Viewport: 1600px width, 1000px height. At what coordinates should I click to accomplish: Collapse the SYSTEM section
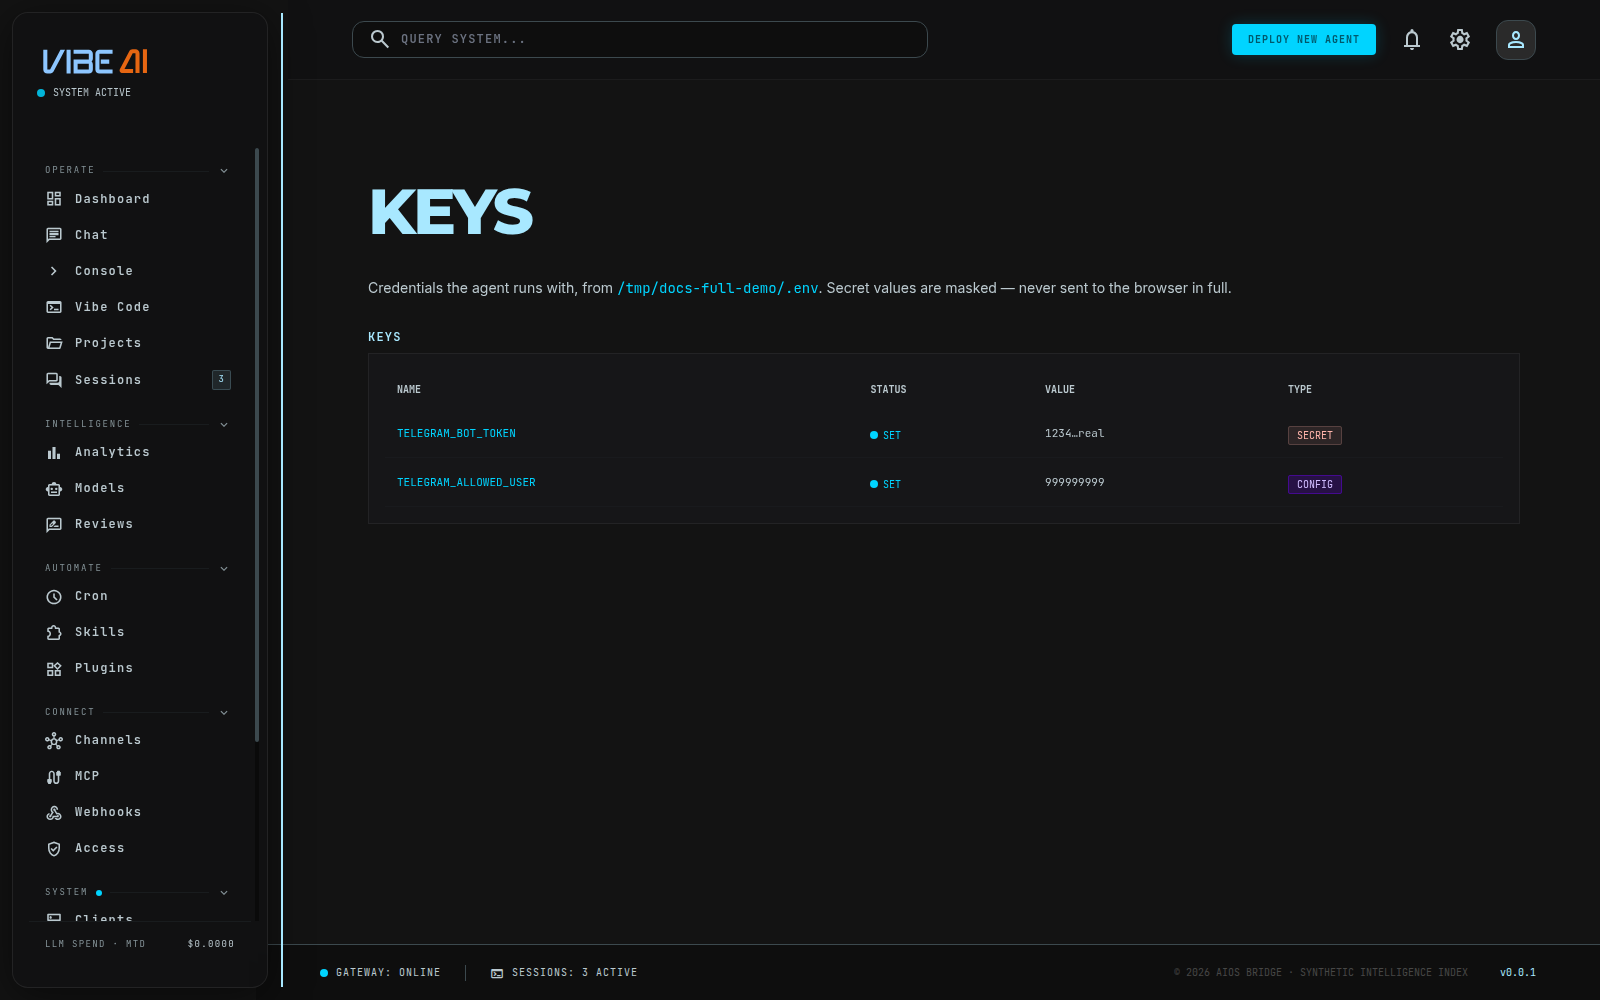pyautogui.click(x=224, y=892)
